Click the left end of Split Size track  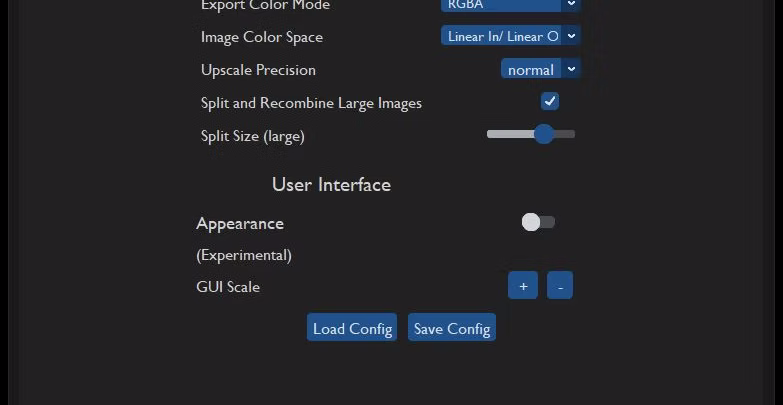[x=491, y=134]
